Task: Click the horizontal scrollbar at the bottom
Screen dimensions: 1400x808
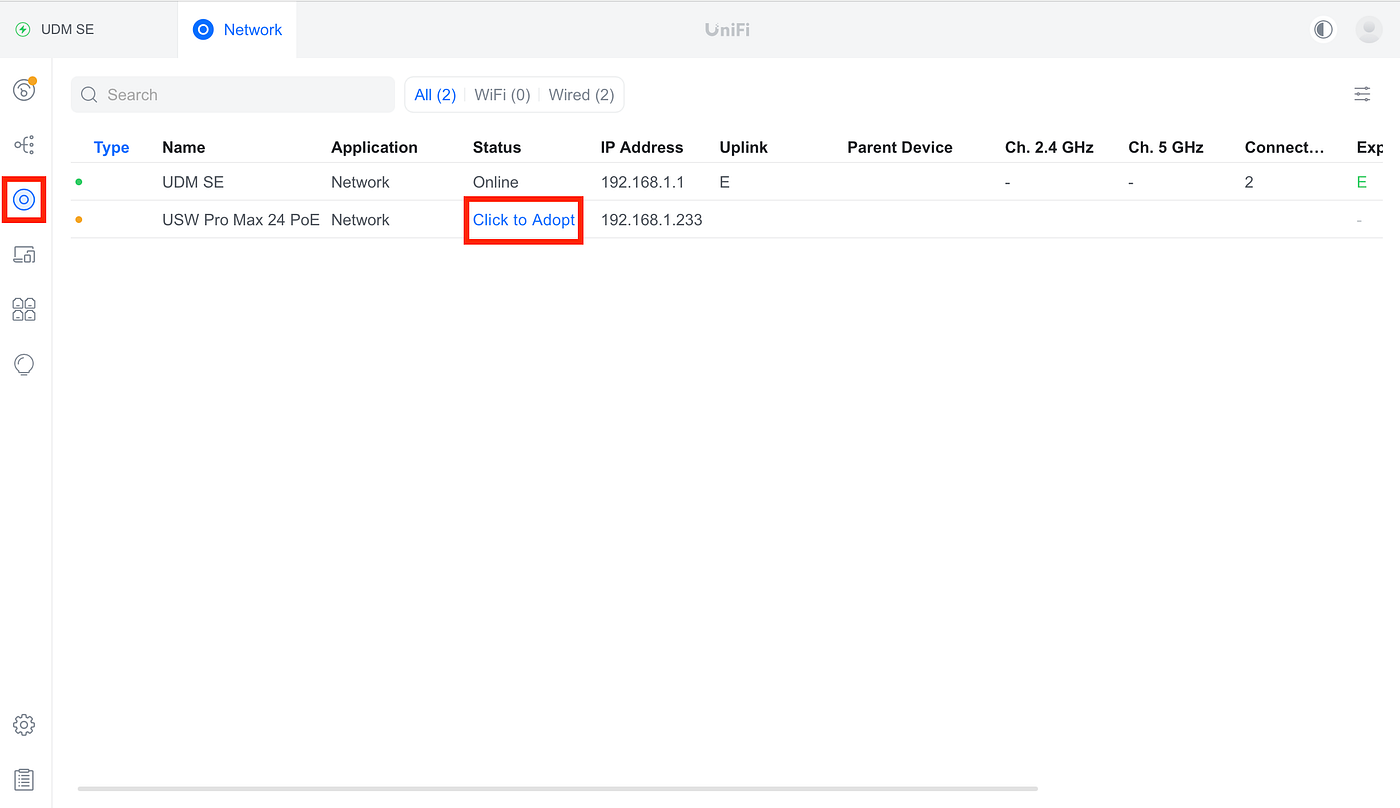Action: (558, 789)
